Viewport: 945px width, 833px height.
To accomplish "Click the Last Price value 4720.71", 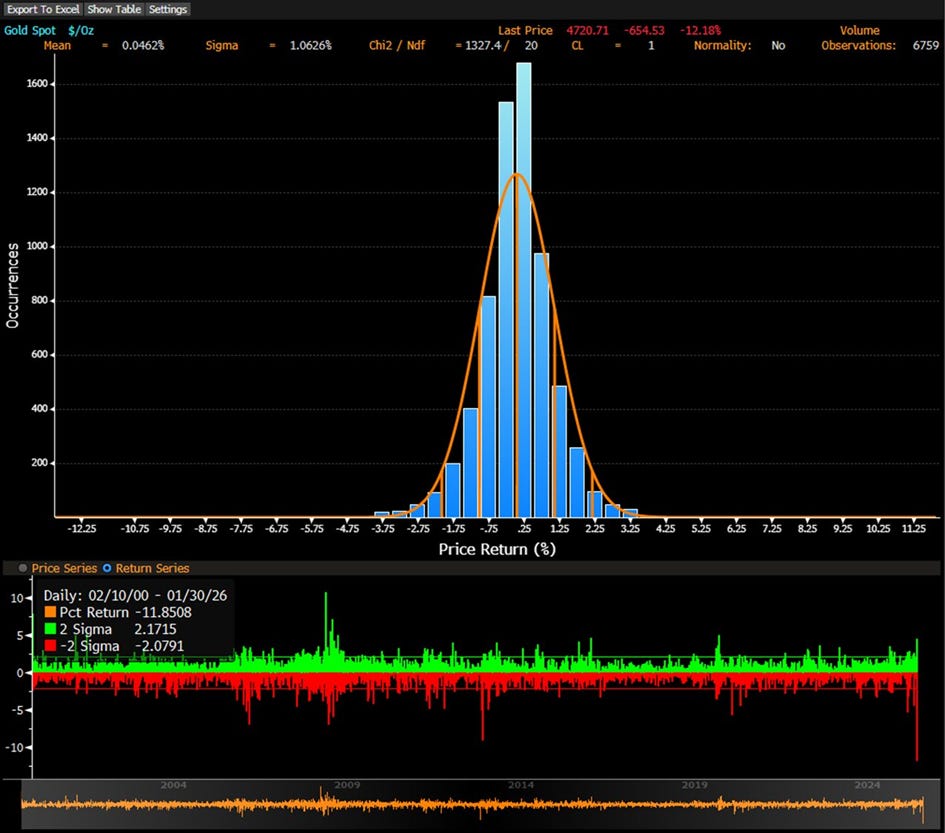I will pyautogui.click(x=587, y=31).
